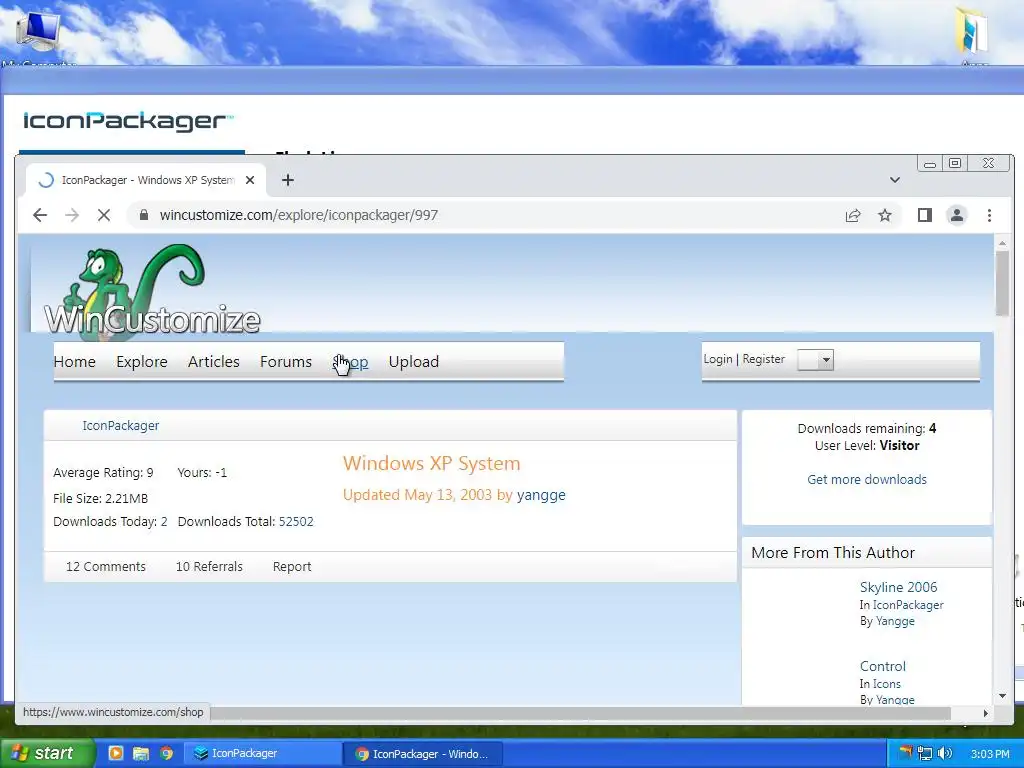Click the WinCustomize gecko logo

click(152, 291)
